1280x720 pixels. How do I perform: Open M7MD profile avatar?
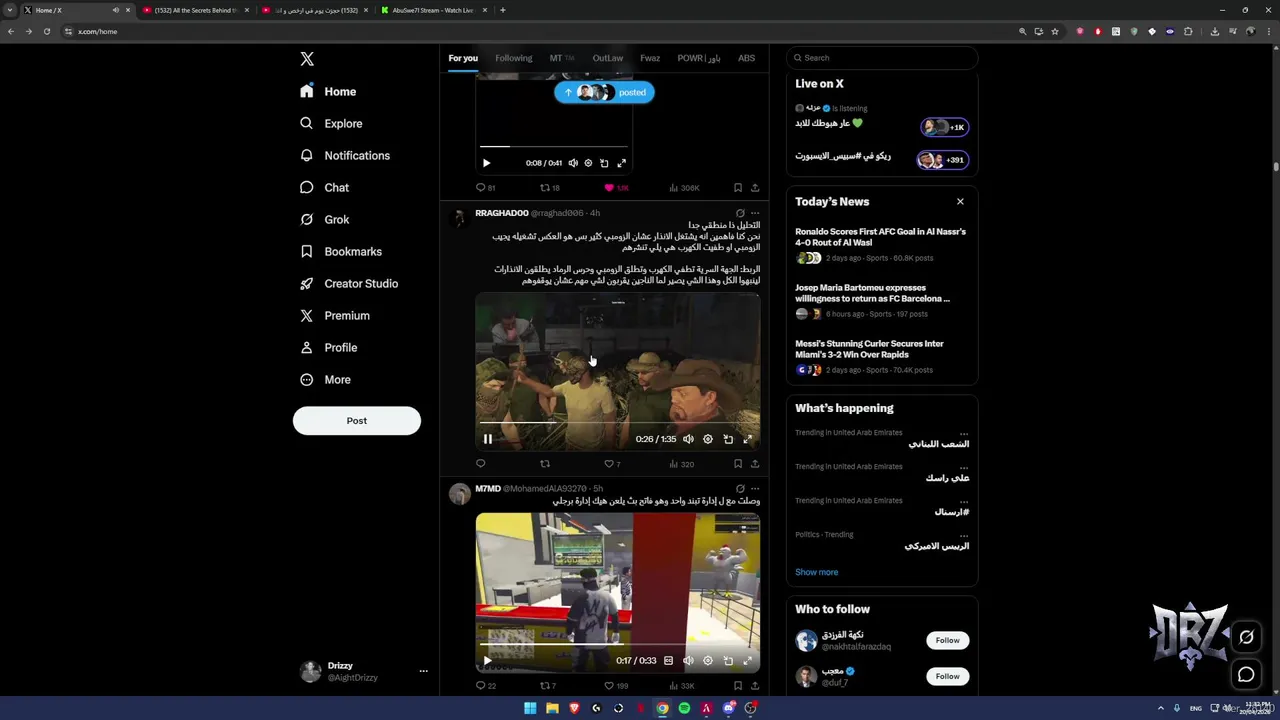tap(459, 494)
